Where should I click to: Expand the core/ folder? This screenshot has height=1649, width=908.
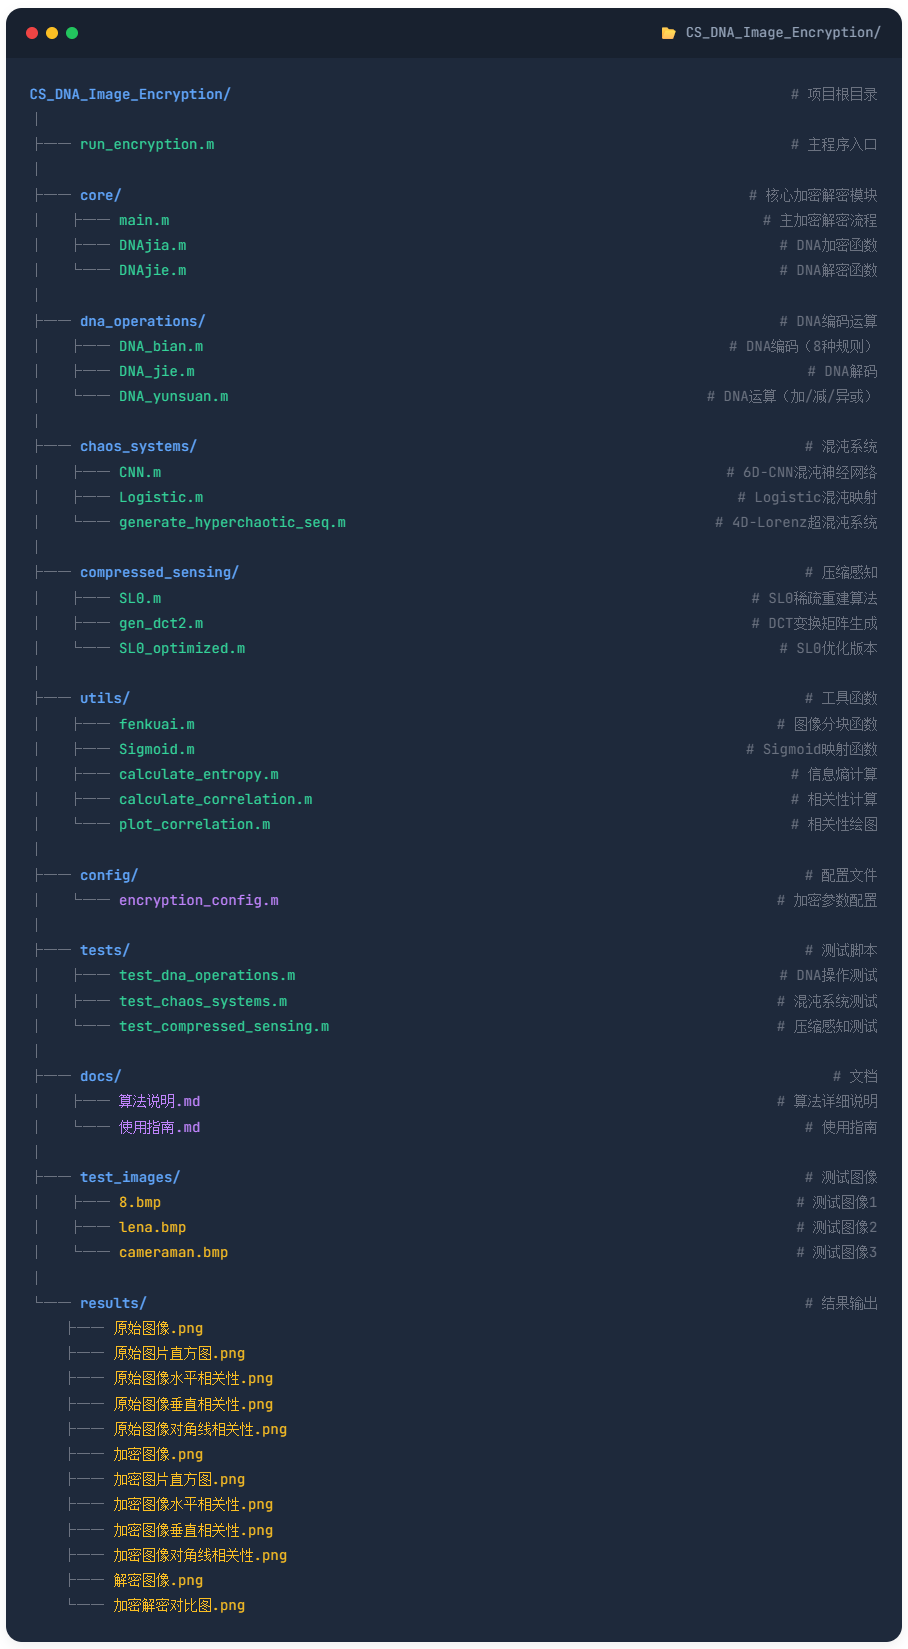100,195
